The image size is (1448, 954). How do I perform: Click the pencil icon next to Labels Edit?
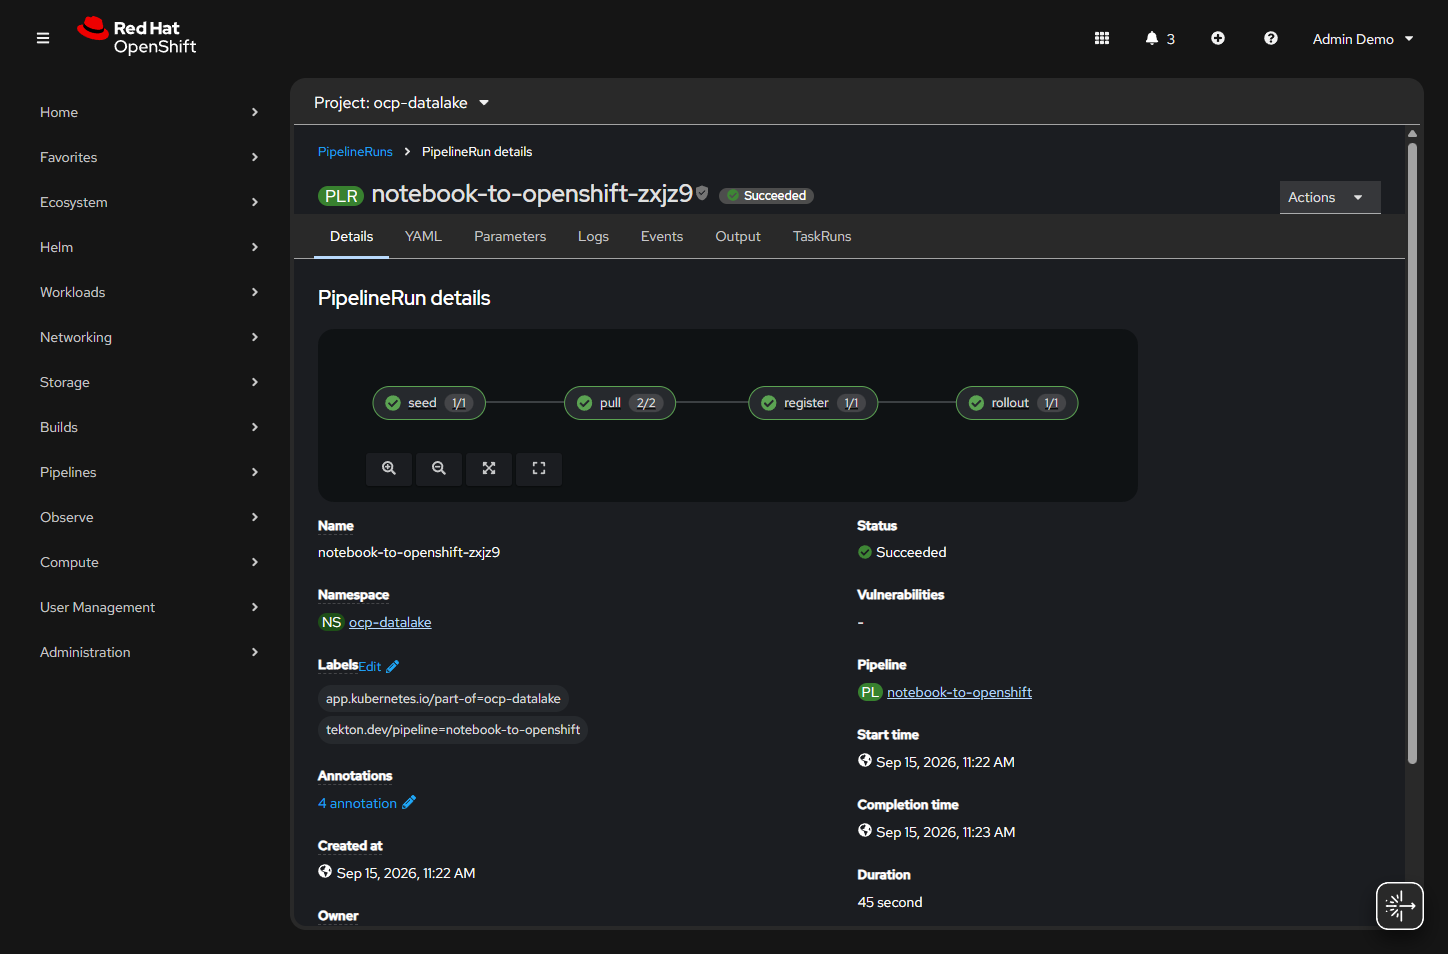pos(393,667)
